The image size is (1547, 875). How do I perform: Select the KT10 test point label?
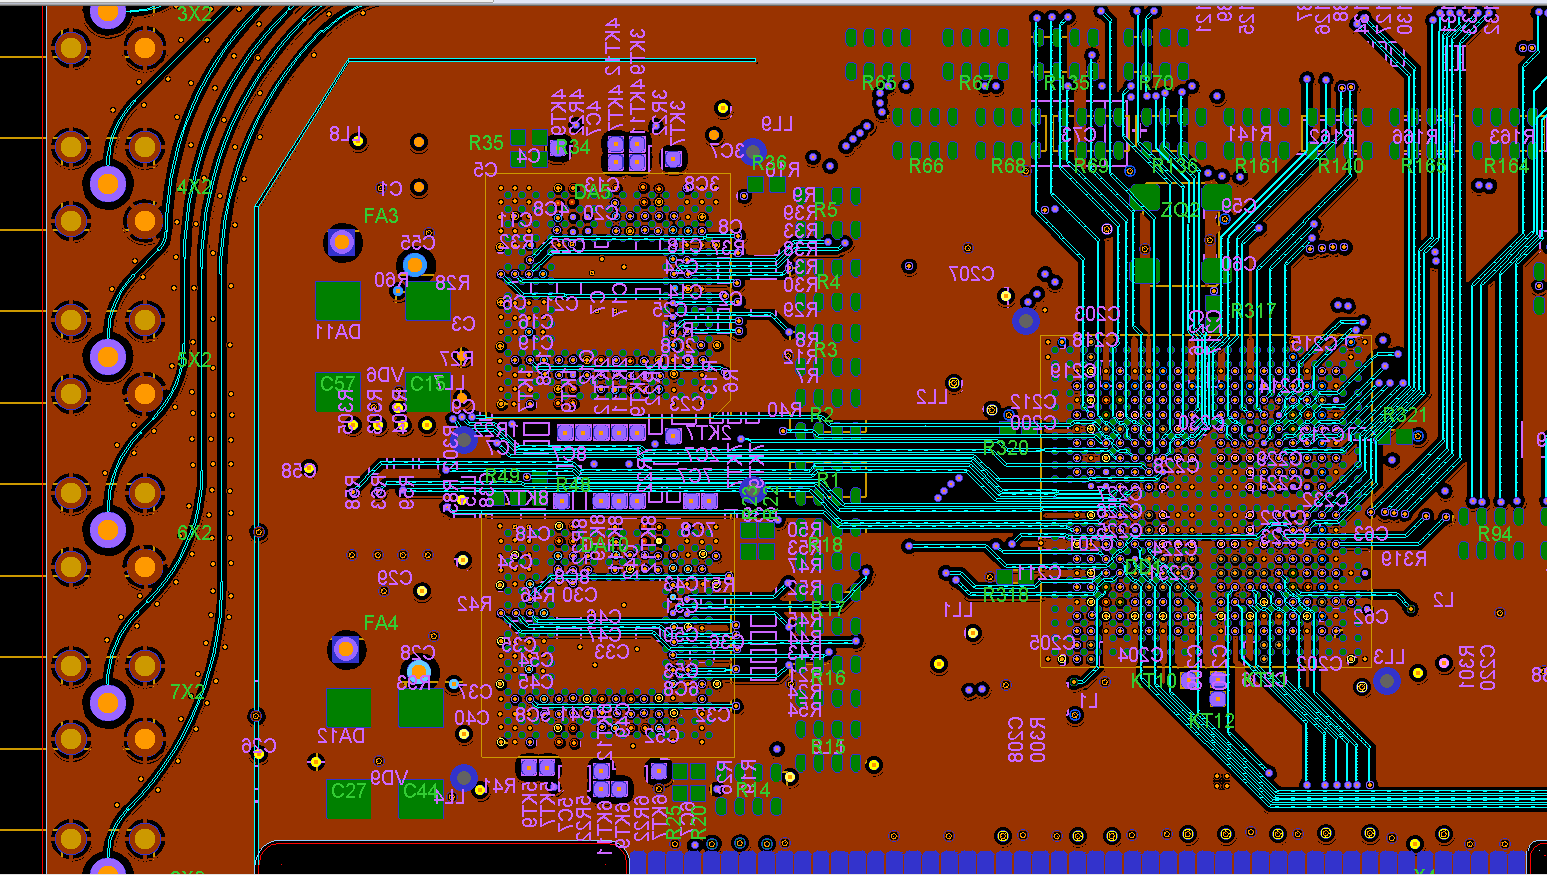(x=1153, y=681)
